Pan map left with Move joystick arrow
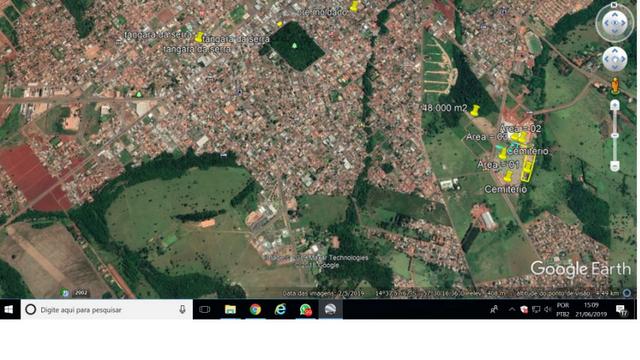Screen dimensions: 640x360 (607, 59)
